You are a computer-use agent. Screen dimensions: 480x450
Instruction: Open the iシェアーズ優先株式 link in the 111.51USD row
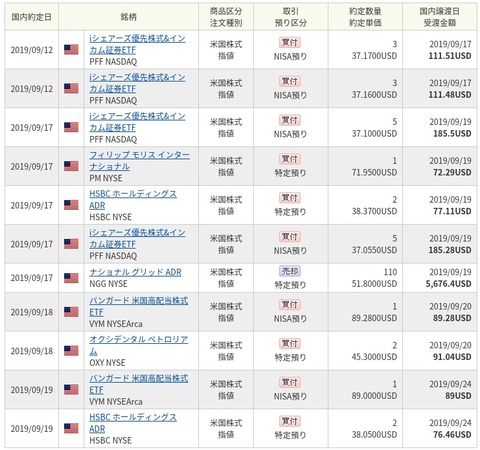click(x=137, y=44)
